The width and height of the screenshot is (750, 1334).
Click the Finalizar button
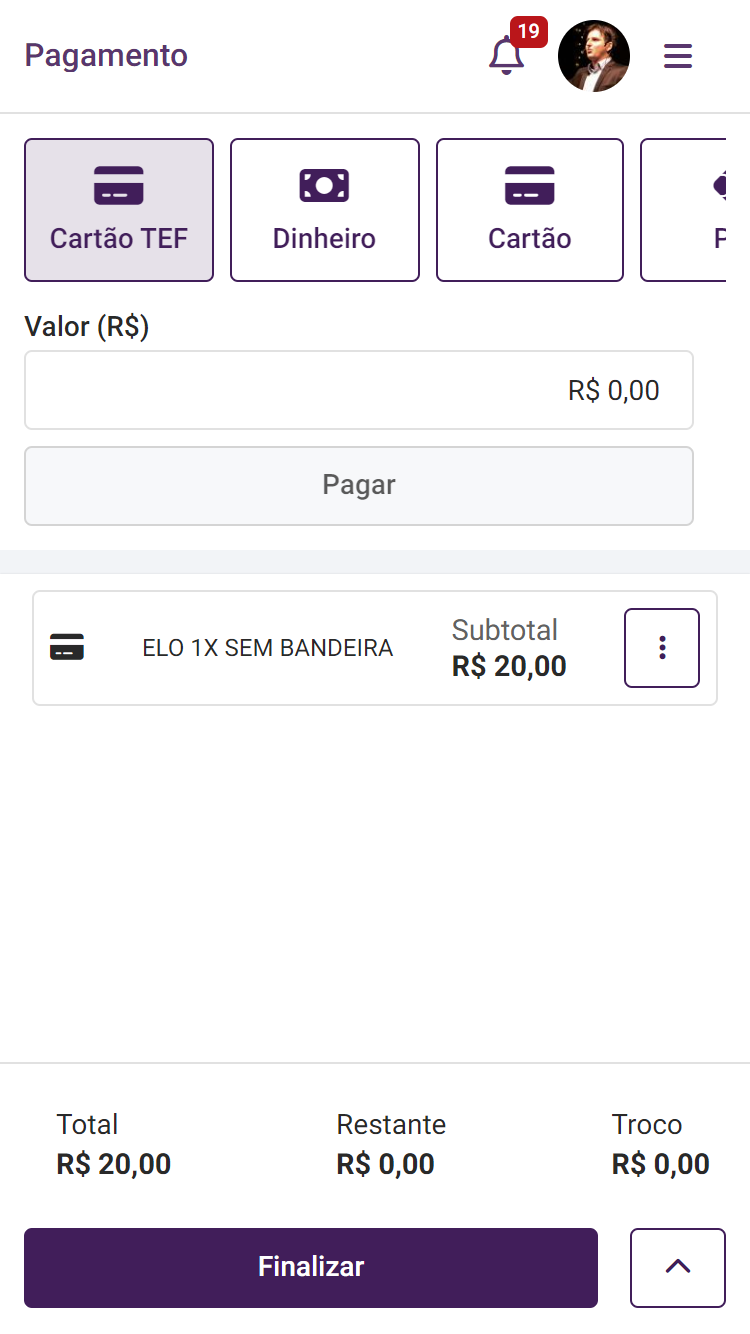pyautogui.click(x=311, y=1267)
